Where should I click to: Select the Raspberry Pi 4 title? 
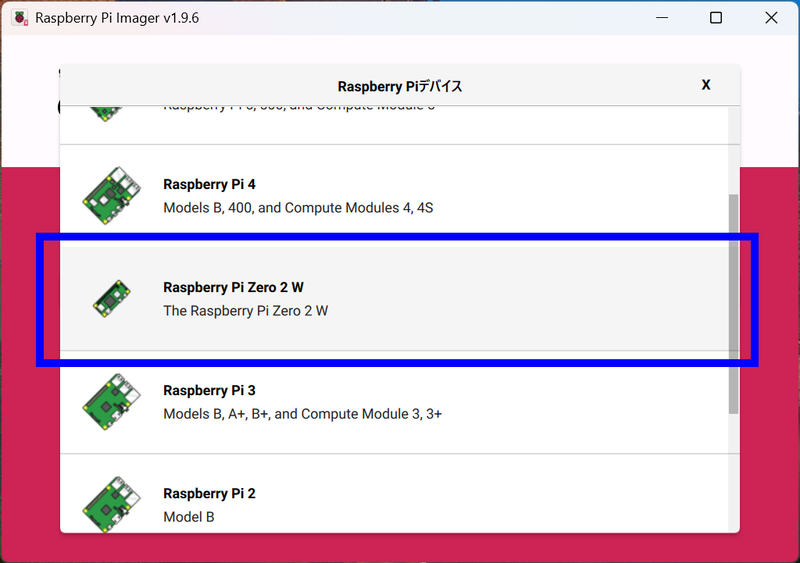(x=209, y=184)
